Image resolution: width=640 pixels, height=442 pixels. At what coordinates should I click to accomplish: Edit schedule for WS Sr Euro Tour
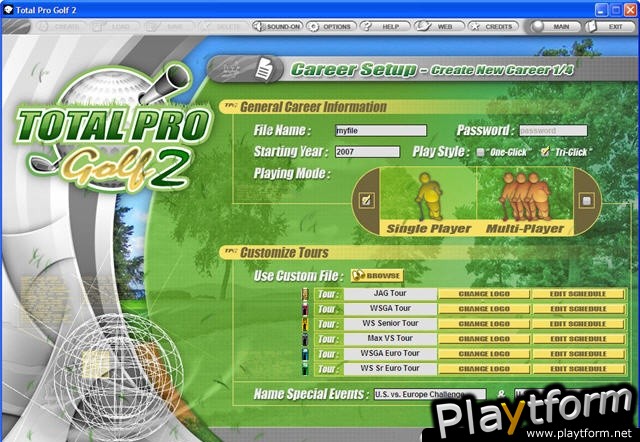click(x=578, y=369)
